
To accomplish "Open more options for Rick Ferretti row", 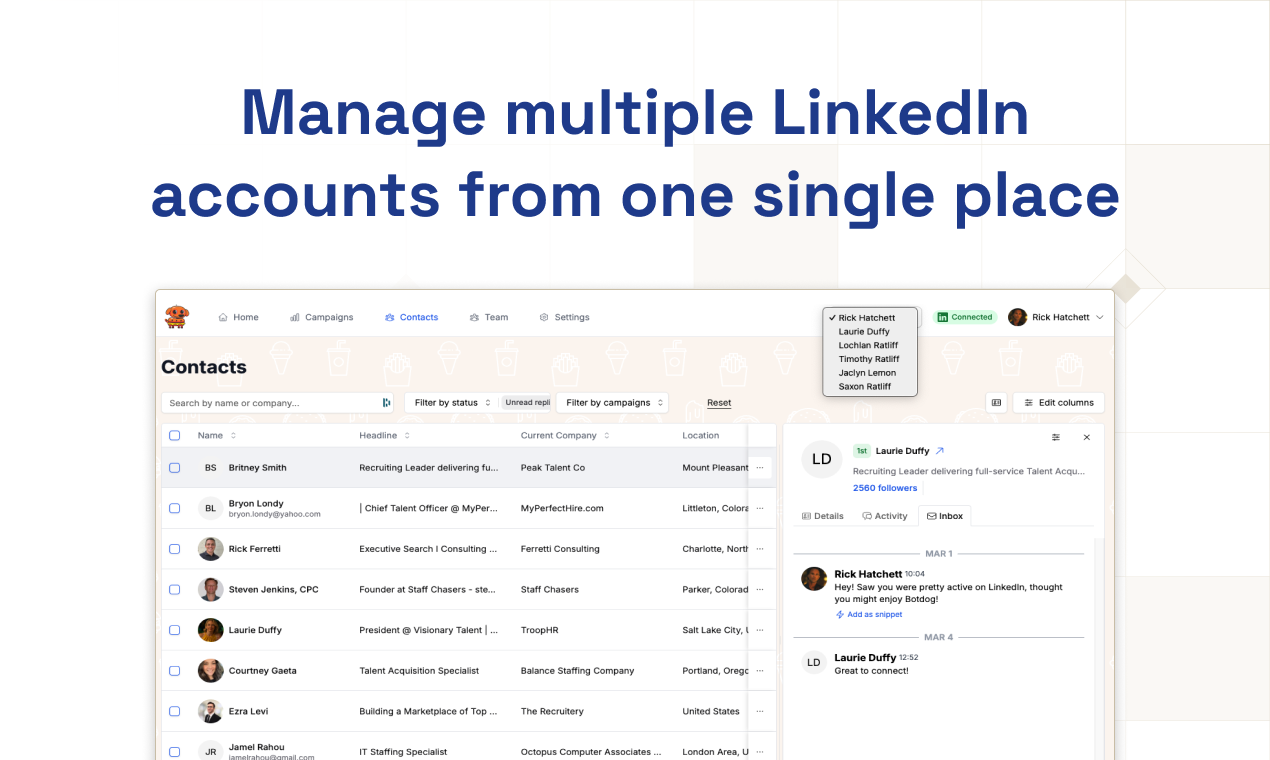I will click(760, 549).
